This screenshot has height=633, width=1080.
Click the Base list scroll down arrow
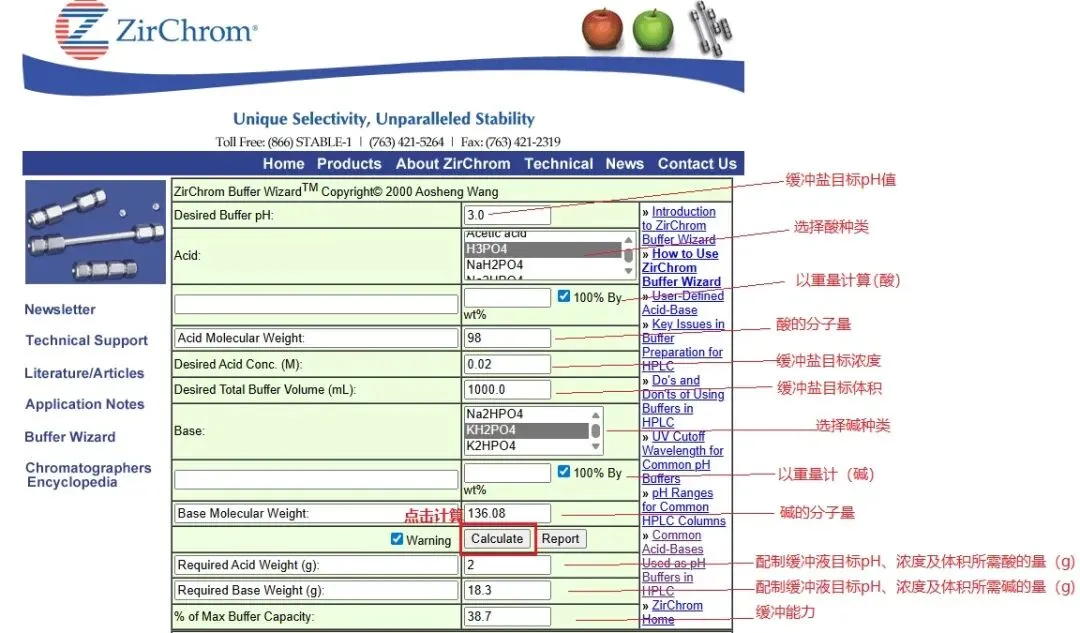click(596, 446)
